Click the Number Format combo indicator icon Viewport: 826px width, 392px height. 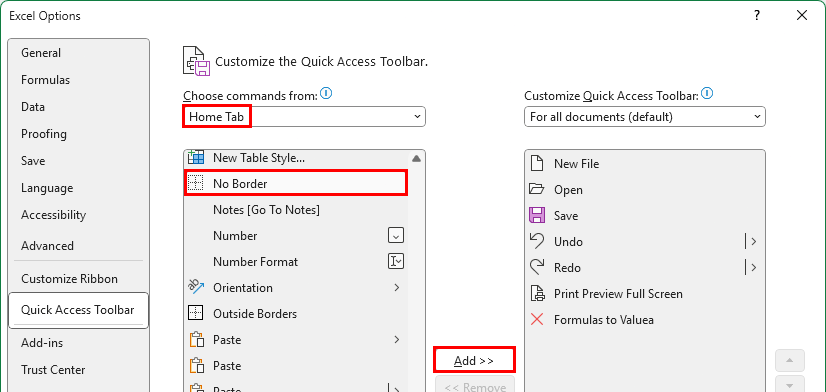click(x=396, y=261)
